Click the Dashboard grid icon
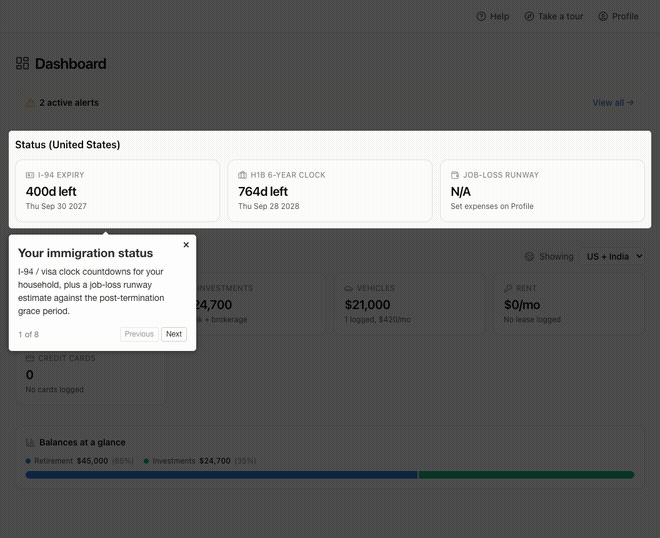 coord(22,64)
